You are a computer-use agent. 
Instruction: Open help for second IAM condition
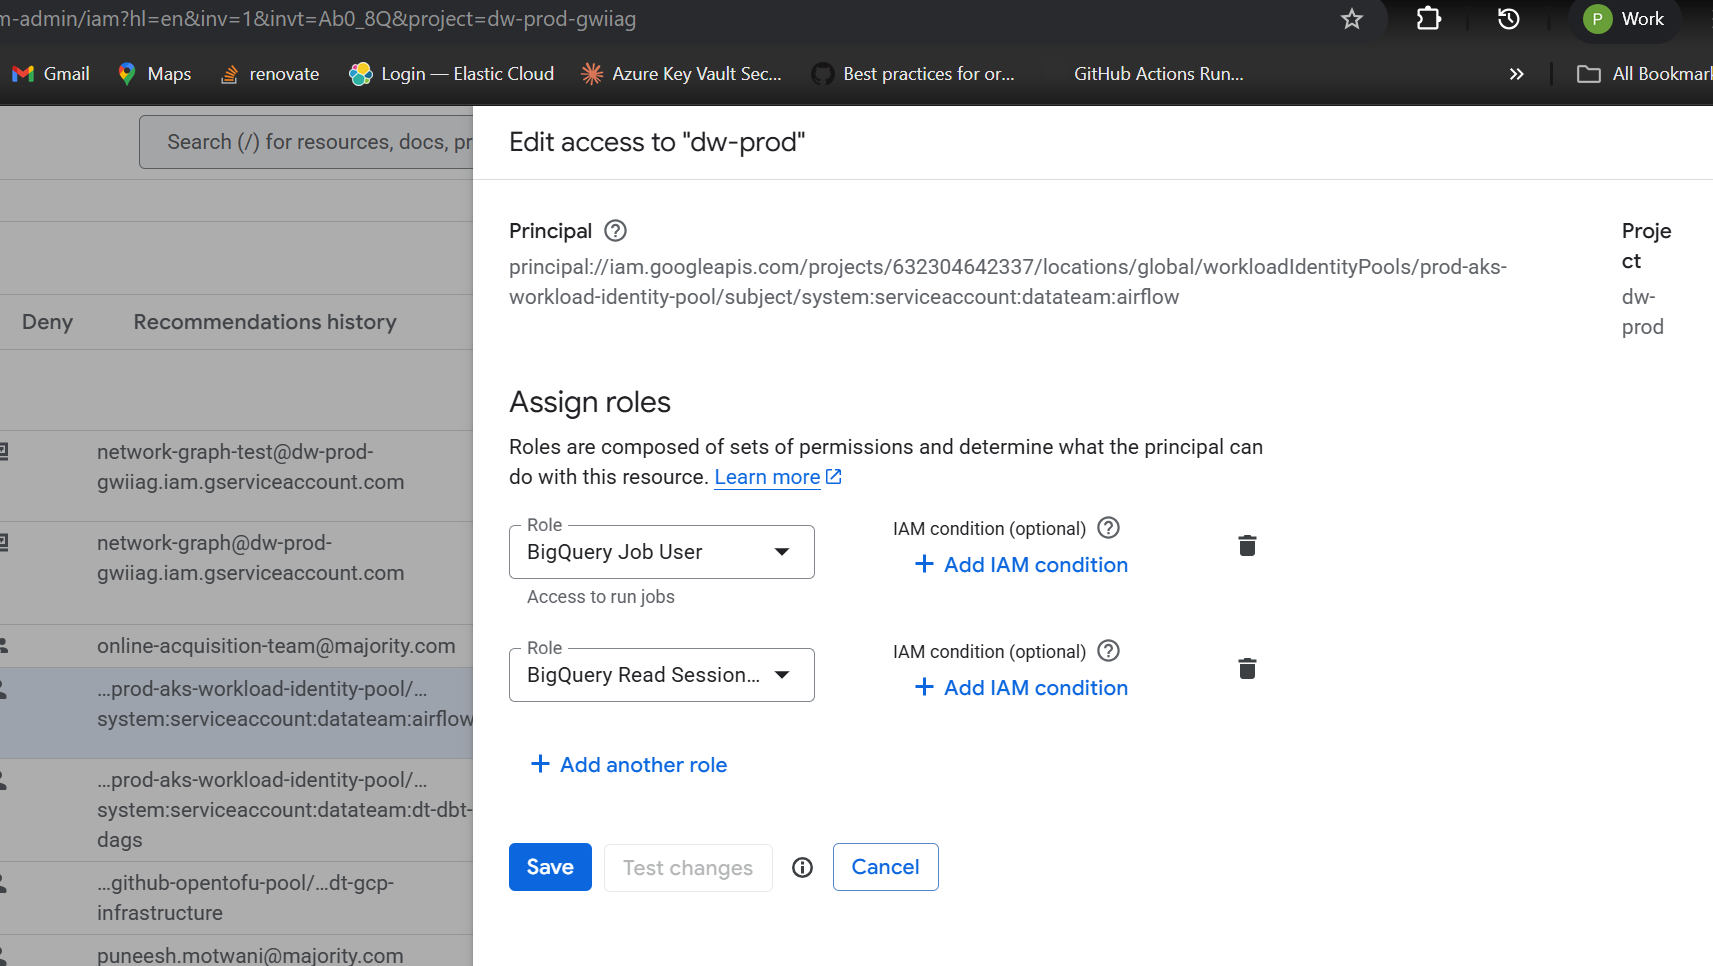(1108, 651)
